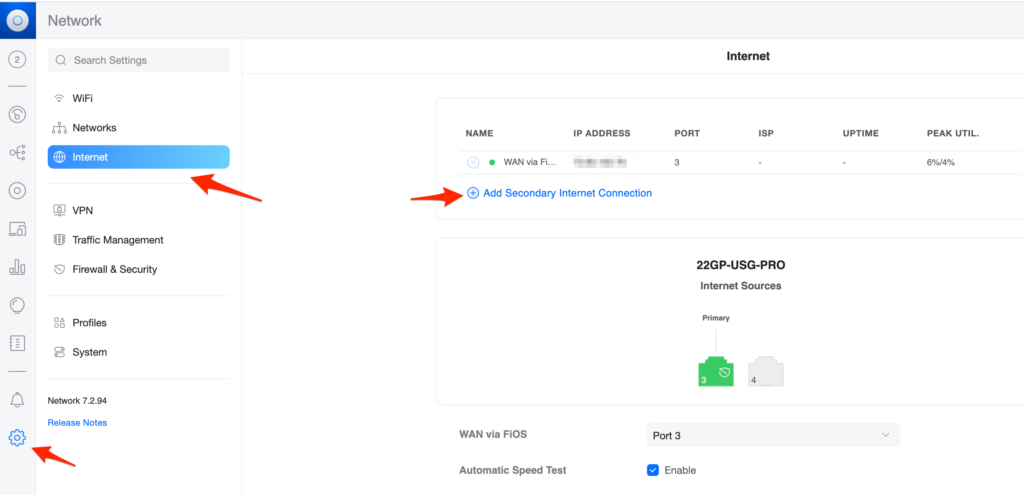Image resolution: width=1024 pixels, height=495 pixels.
Task: Open the WiFi settings section
Action: pyautogui.click(x=82, y=99)
